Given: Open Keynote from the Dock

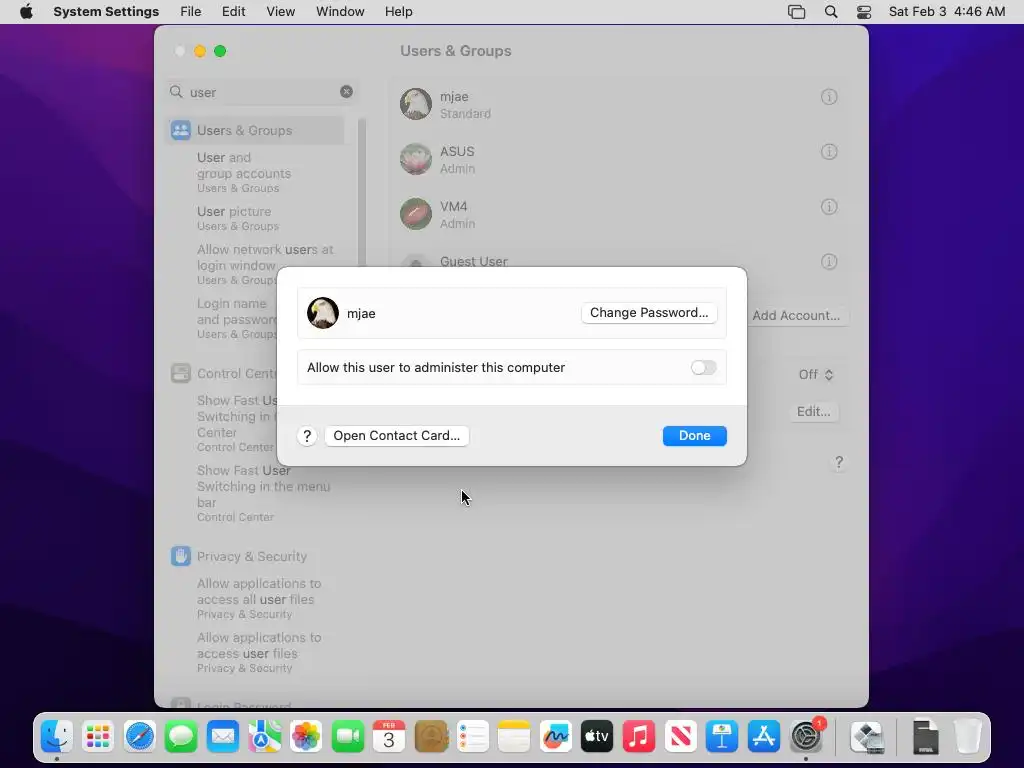Looking at the screenshot, I should [x=722, y=737].
